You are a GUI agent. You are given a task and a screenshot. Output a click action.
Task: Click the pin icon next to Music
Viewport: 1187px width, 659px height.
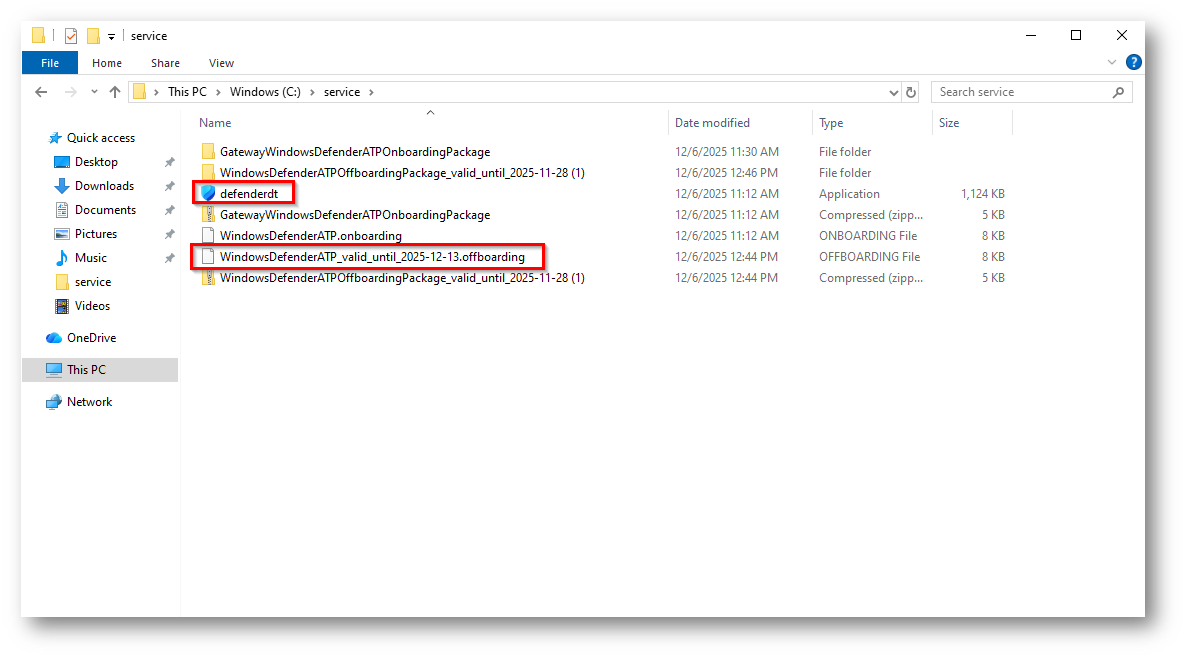point(170,258)
